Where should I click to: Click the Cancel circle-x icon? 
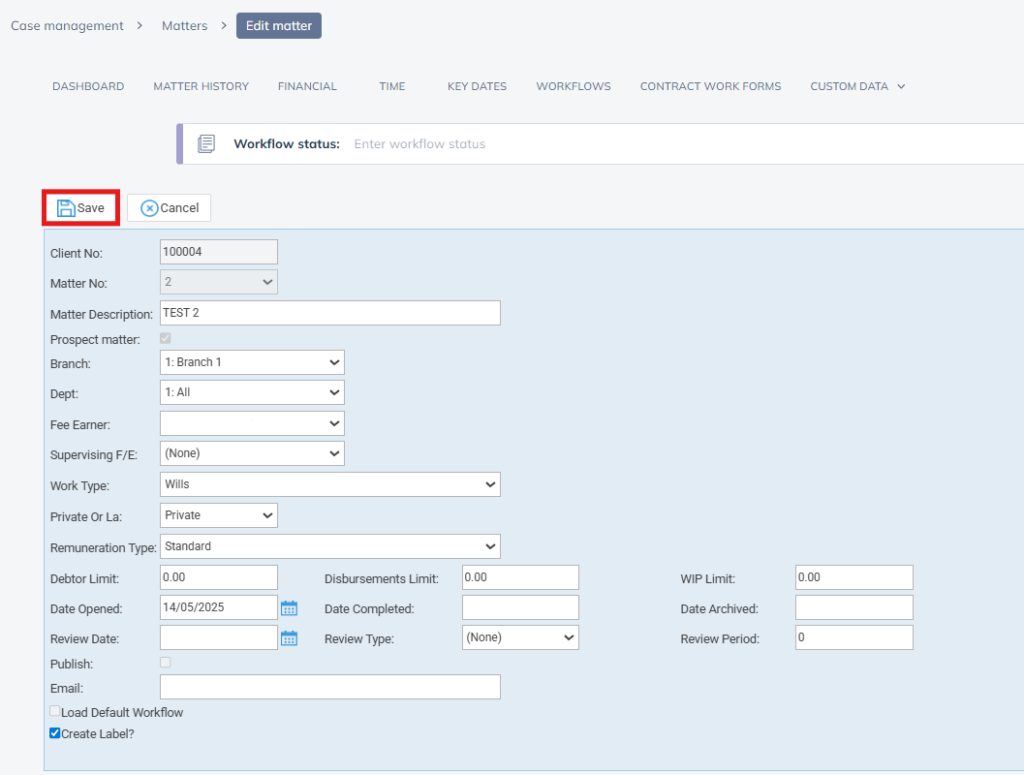point(149,208)
